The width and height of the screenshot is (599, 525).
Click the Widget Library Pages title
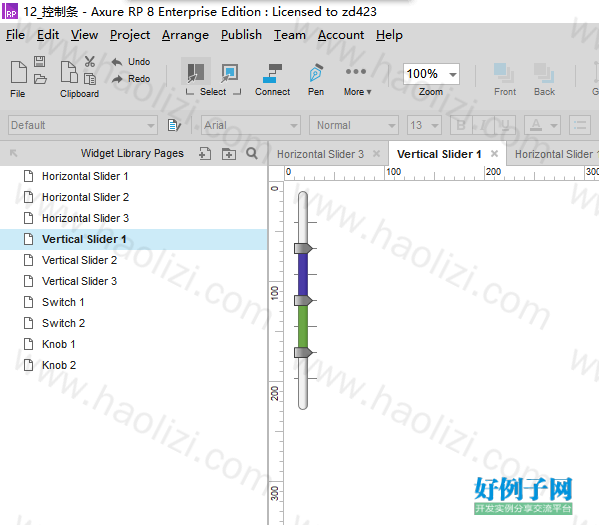coord(132,153)
